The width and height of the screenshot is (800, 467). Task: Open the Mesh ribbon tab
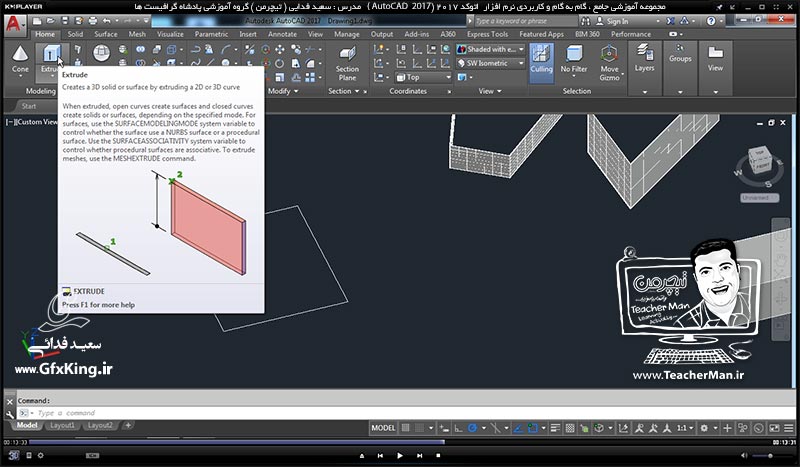point(137,34)
